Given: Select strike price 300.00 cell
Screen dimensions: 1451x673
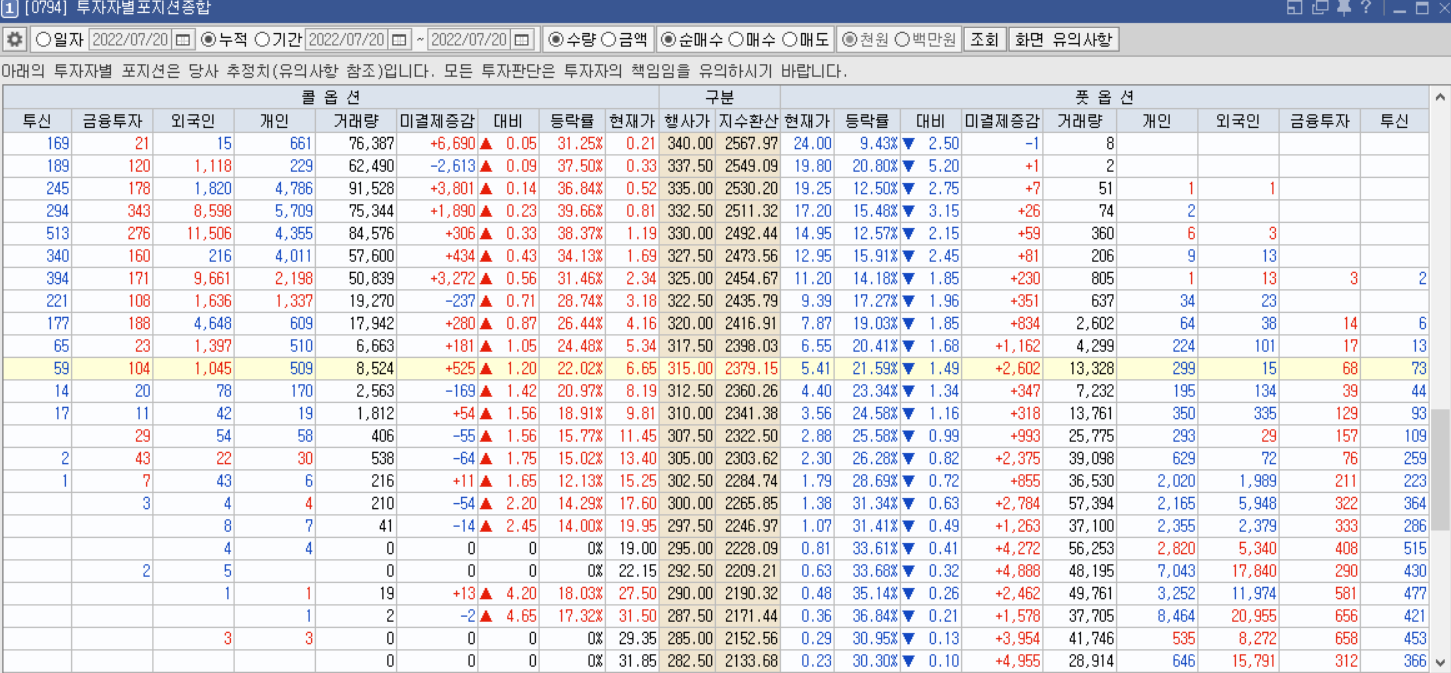Looking at the screenshot, I should click(686, 503).
